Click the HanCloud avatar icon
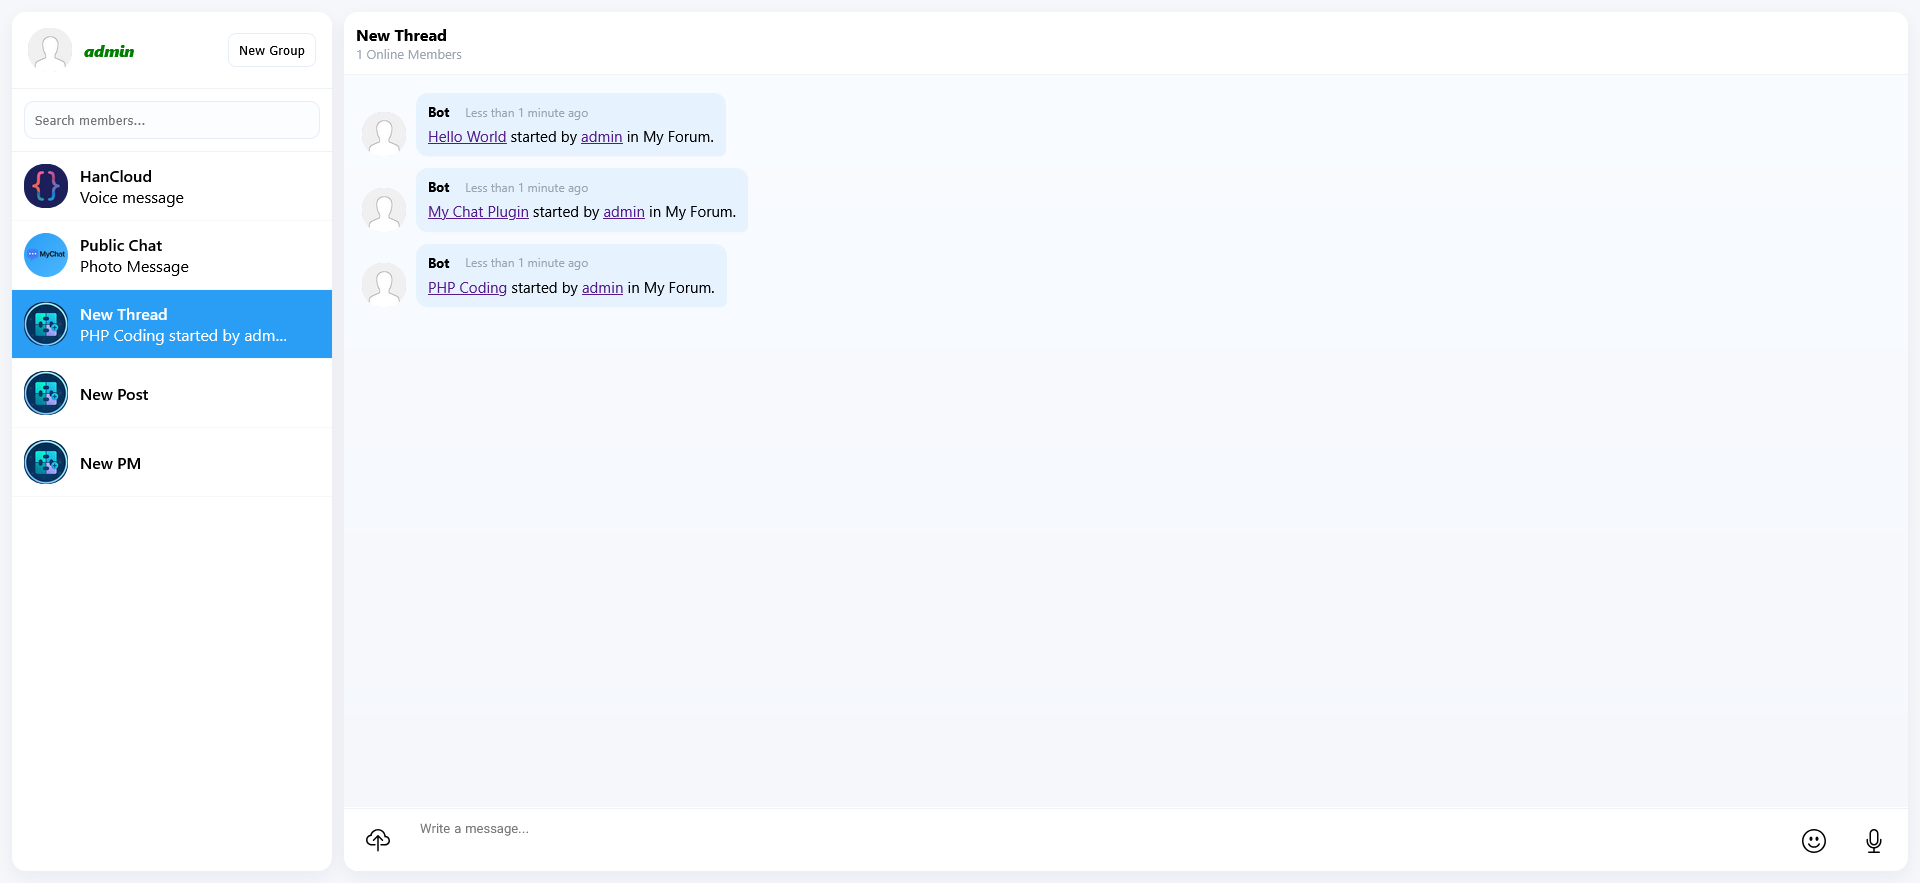Screen dimensions: 1920x883 point(46,186)
